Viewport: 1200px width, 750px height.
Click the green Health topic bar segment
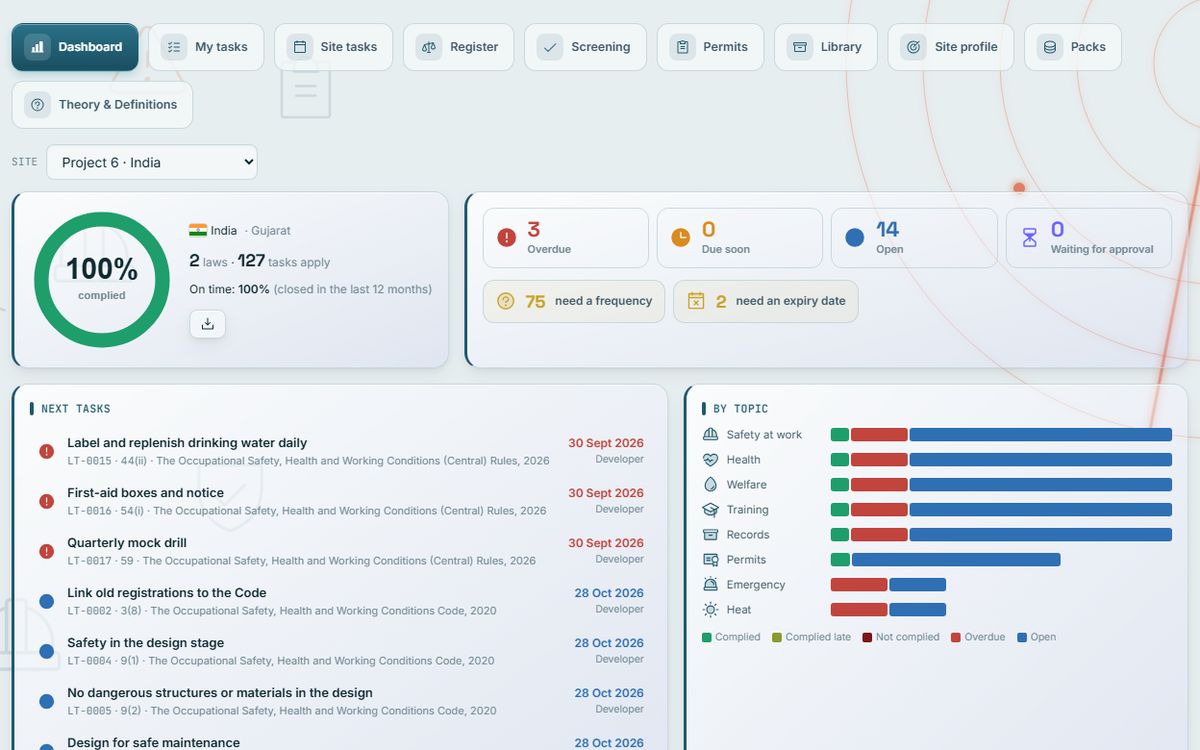coord(840,460)
